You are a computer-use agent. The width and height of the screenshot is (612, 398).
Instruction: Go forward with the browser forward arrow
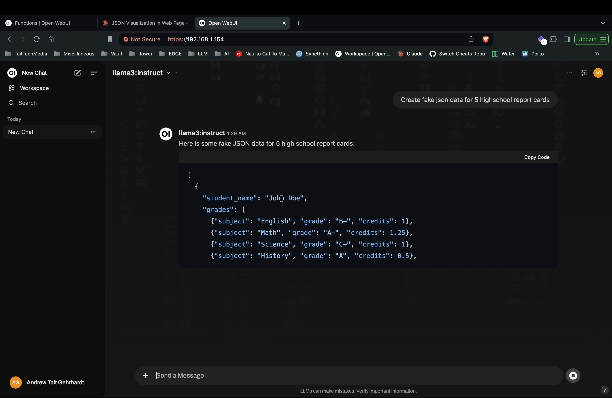pos(23,39)
